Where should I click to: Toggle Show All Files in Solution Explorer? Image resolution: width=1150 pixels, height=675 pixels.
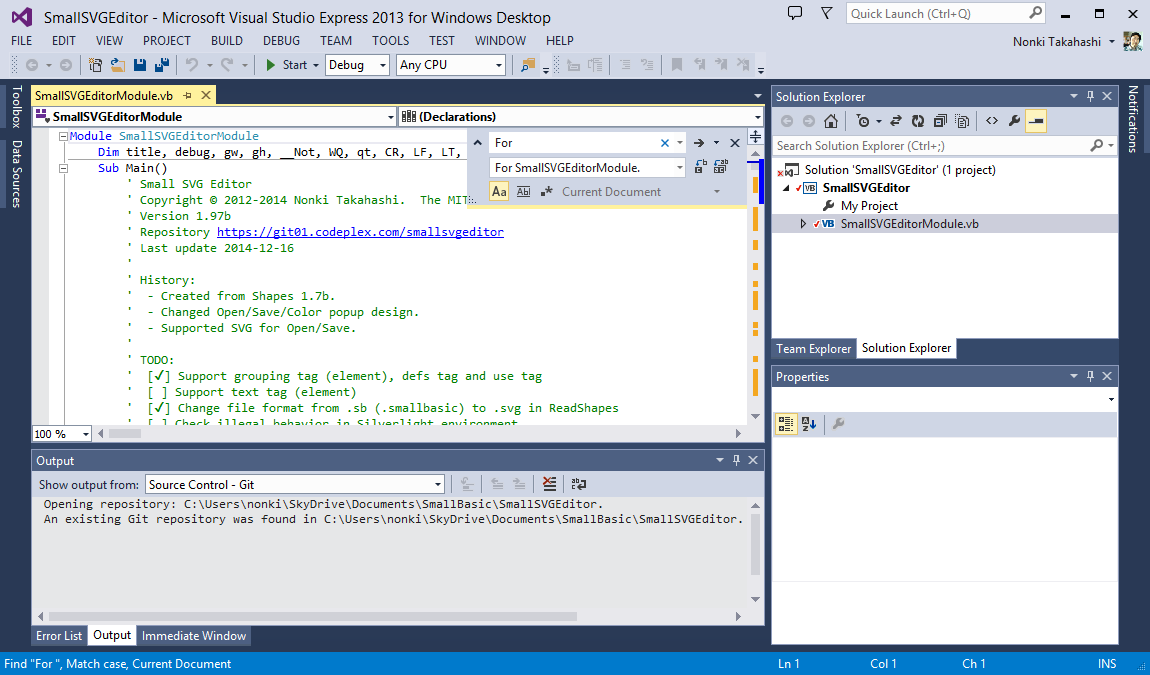962,121
